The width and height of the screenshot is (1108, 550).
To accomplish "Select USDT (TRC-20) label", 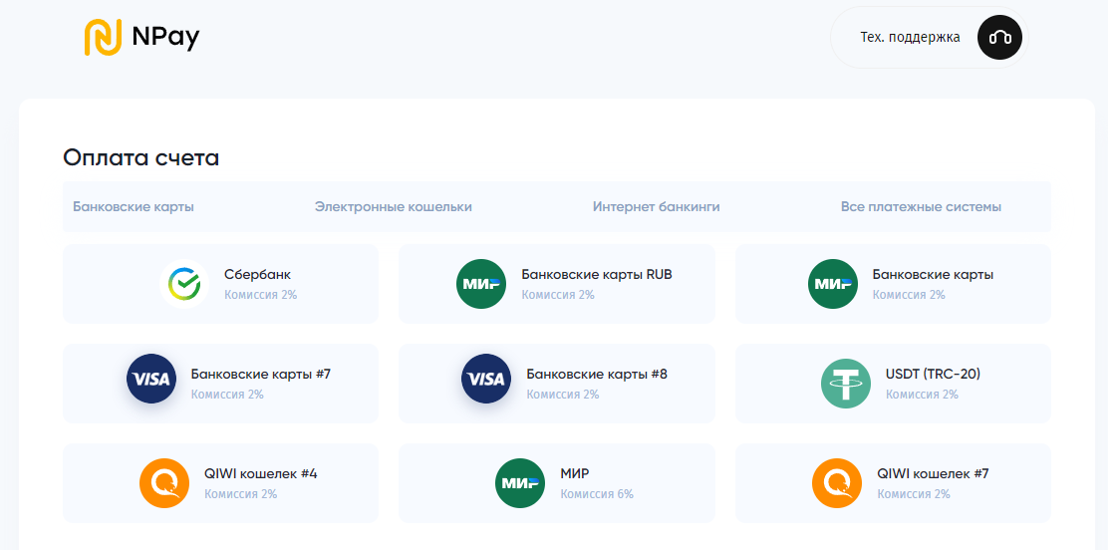I will click(x=933, y=374).
